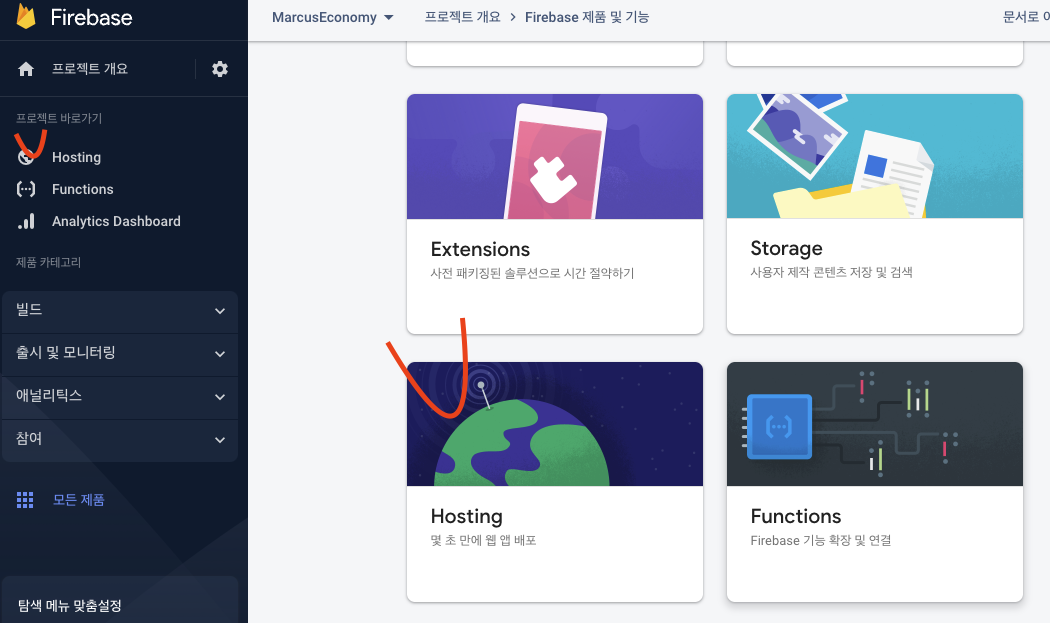Click text 사전 패키징된 솔루션으로 시간 절약하기
Image resolution: width=1050 pixels, height=623 pixels.
532,273
